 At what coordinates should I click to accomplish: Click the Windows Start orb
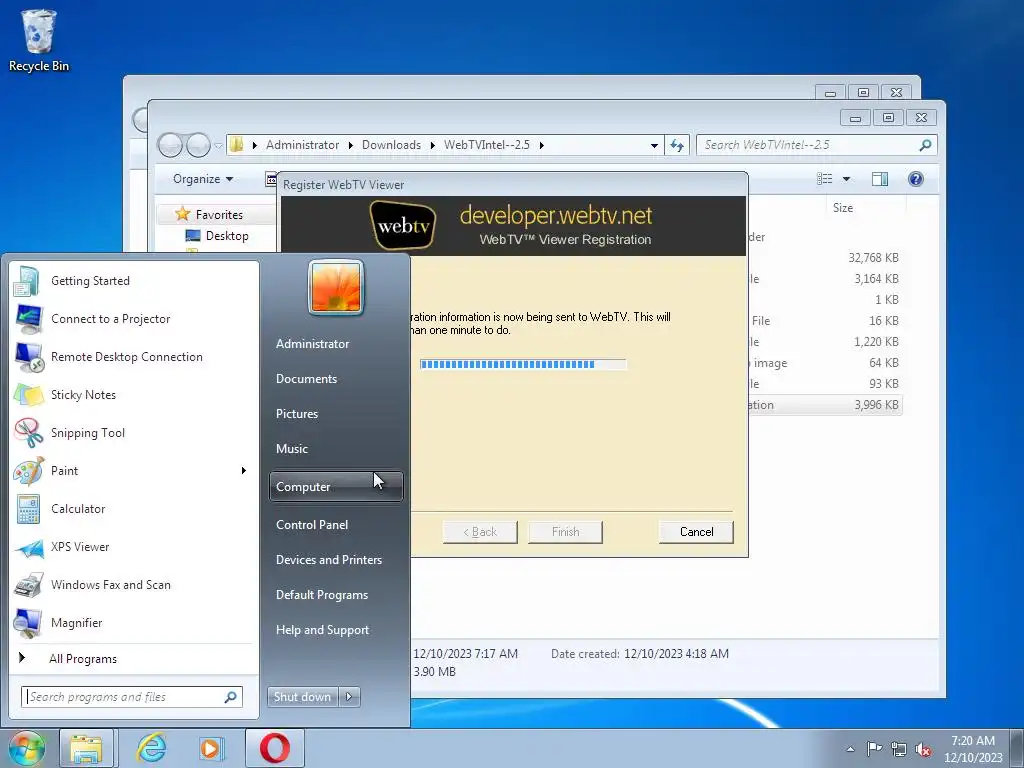click(27, 748)
